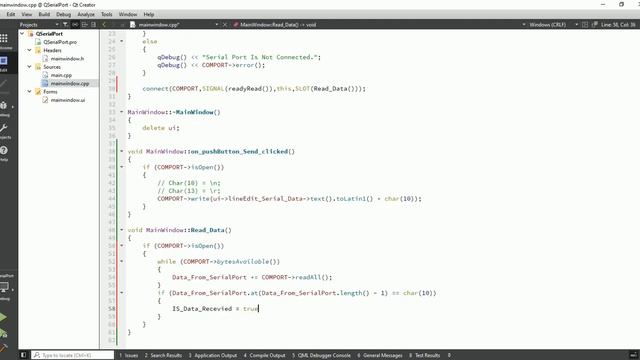Open the Build menu
Screen dimensions: 640x360
tap(44, 14)
